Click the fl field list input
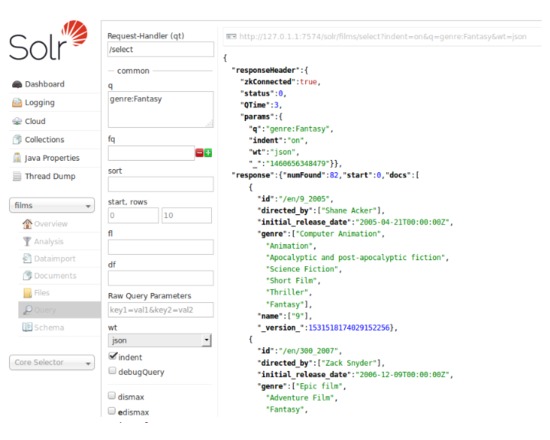Image resolution: width=550 pixels, height=440 pixels. click(161, 247)
